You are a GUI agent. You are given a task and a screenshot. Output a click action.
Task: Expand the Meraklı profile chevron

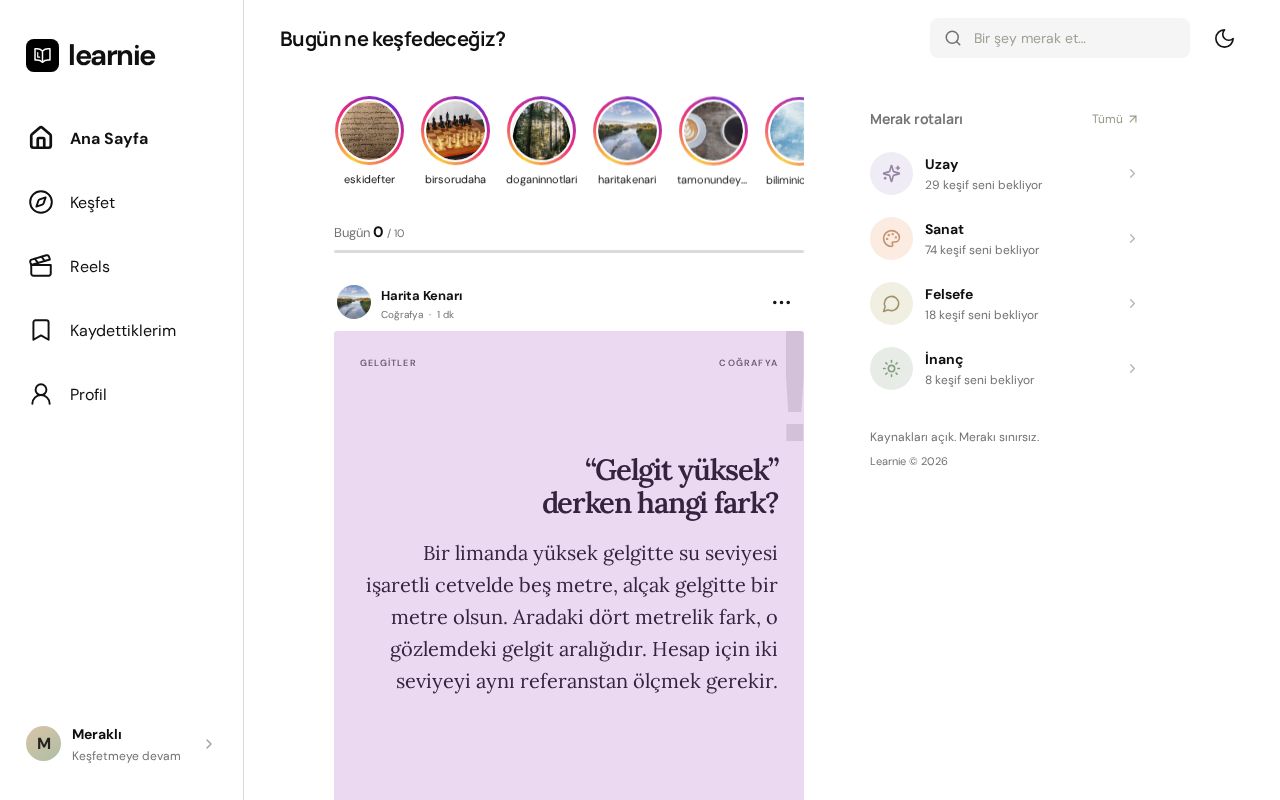click(209, 744)
